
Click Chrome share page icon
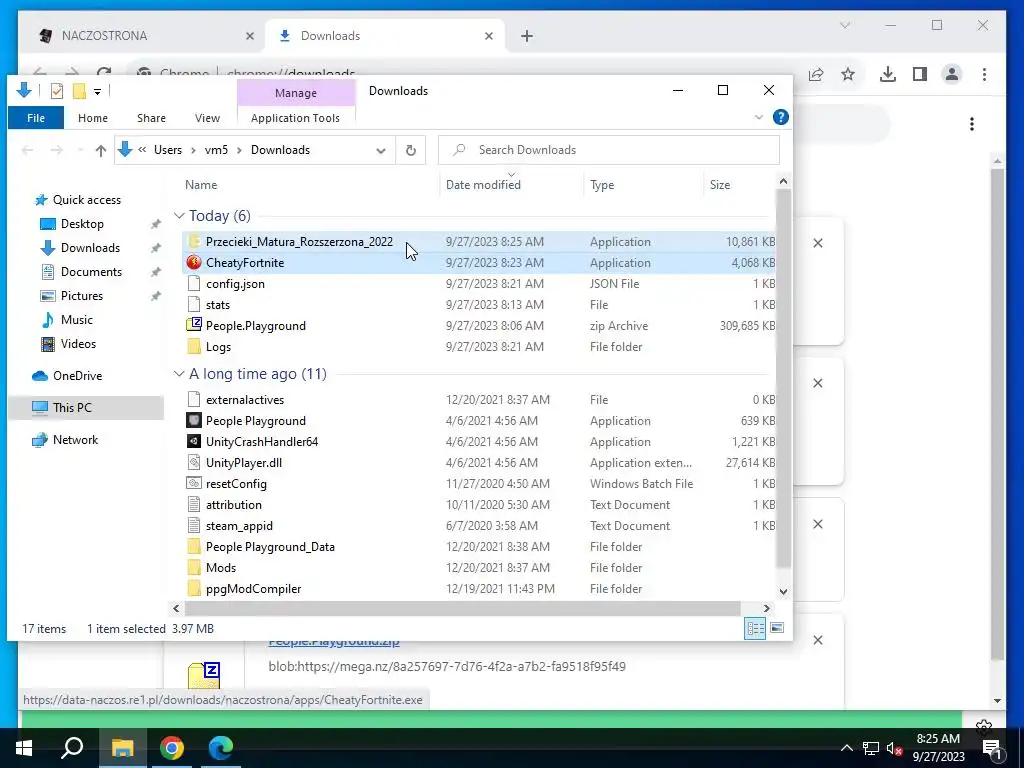click(x=816, y=74)
